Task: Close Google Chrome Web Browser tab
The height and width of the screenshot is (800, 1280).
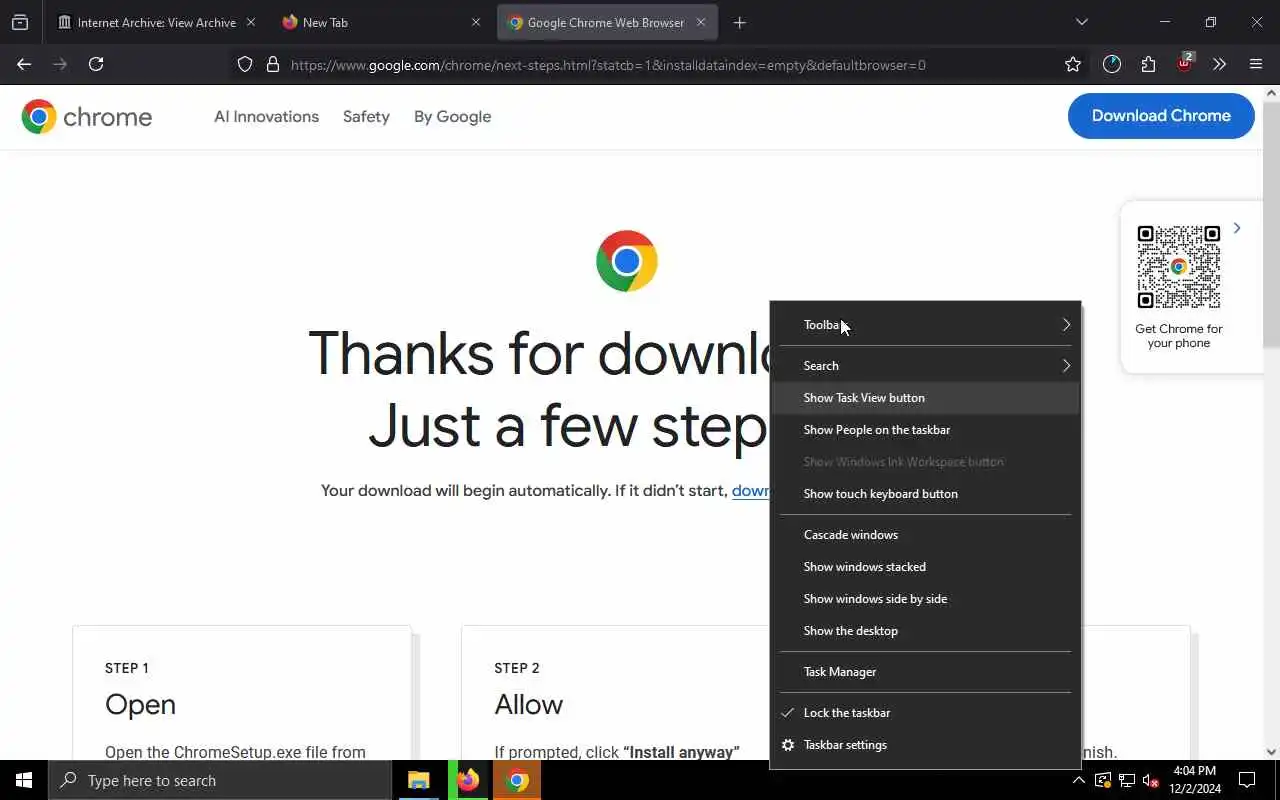Action: point(701,22)
